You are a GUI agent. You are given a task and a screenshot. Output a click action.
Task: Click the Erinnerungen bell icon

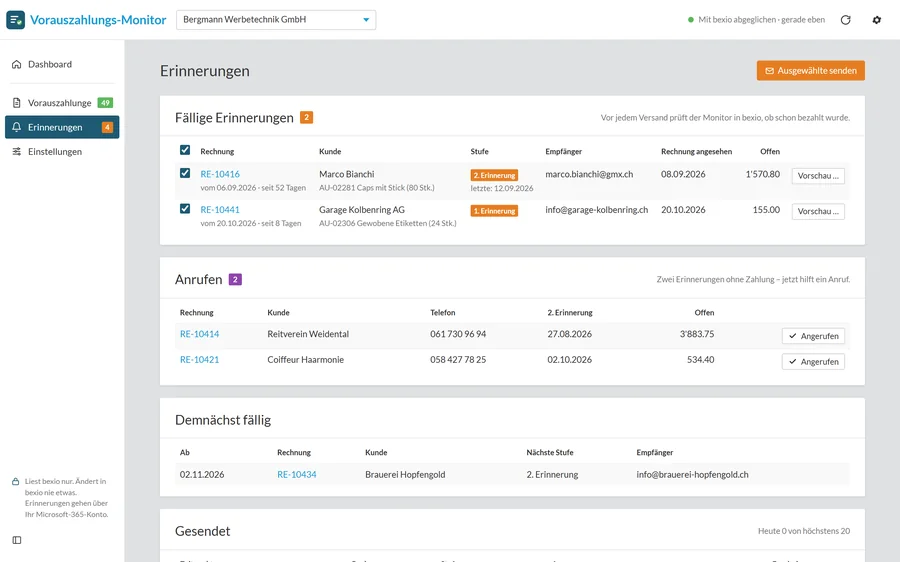point(17,127)
